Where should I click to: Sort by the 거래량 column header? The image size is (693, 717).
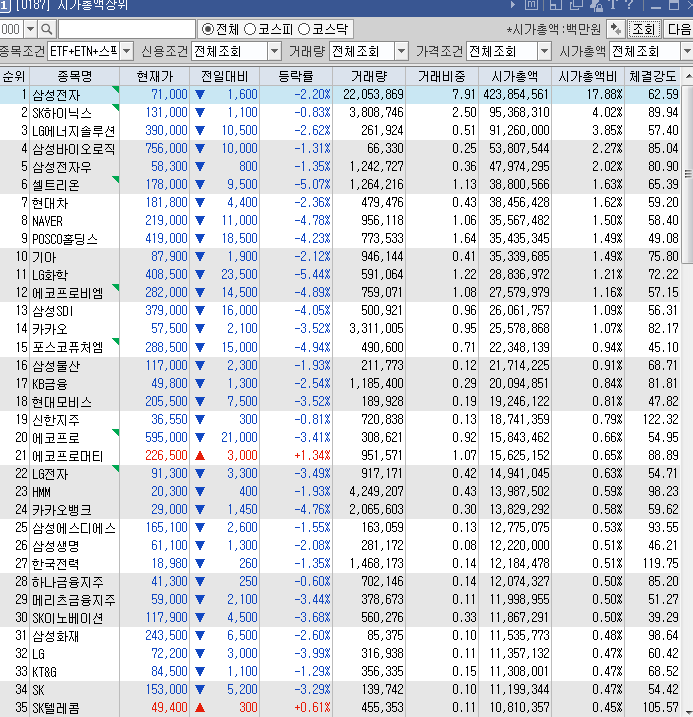point(369,76)
